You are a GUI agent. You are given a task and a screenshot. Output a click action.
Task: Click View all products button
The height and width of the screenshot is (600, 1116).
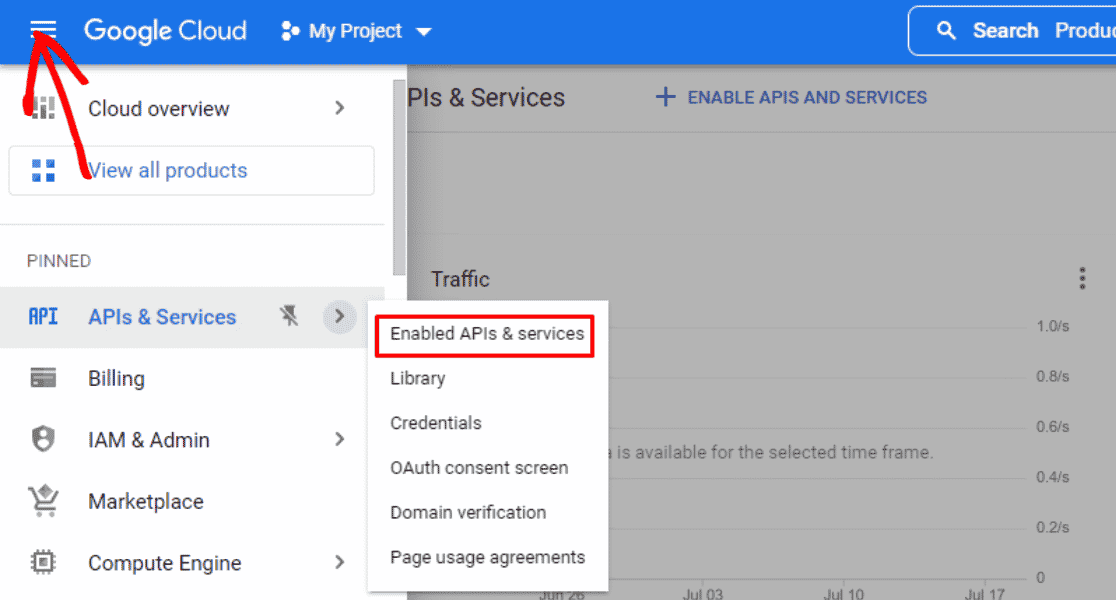click(x=191, y=171)
